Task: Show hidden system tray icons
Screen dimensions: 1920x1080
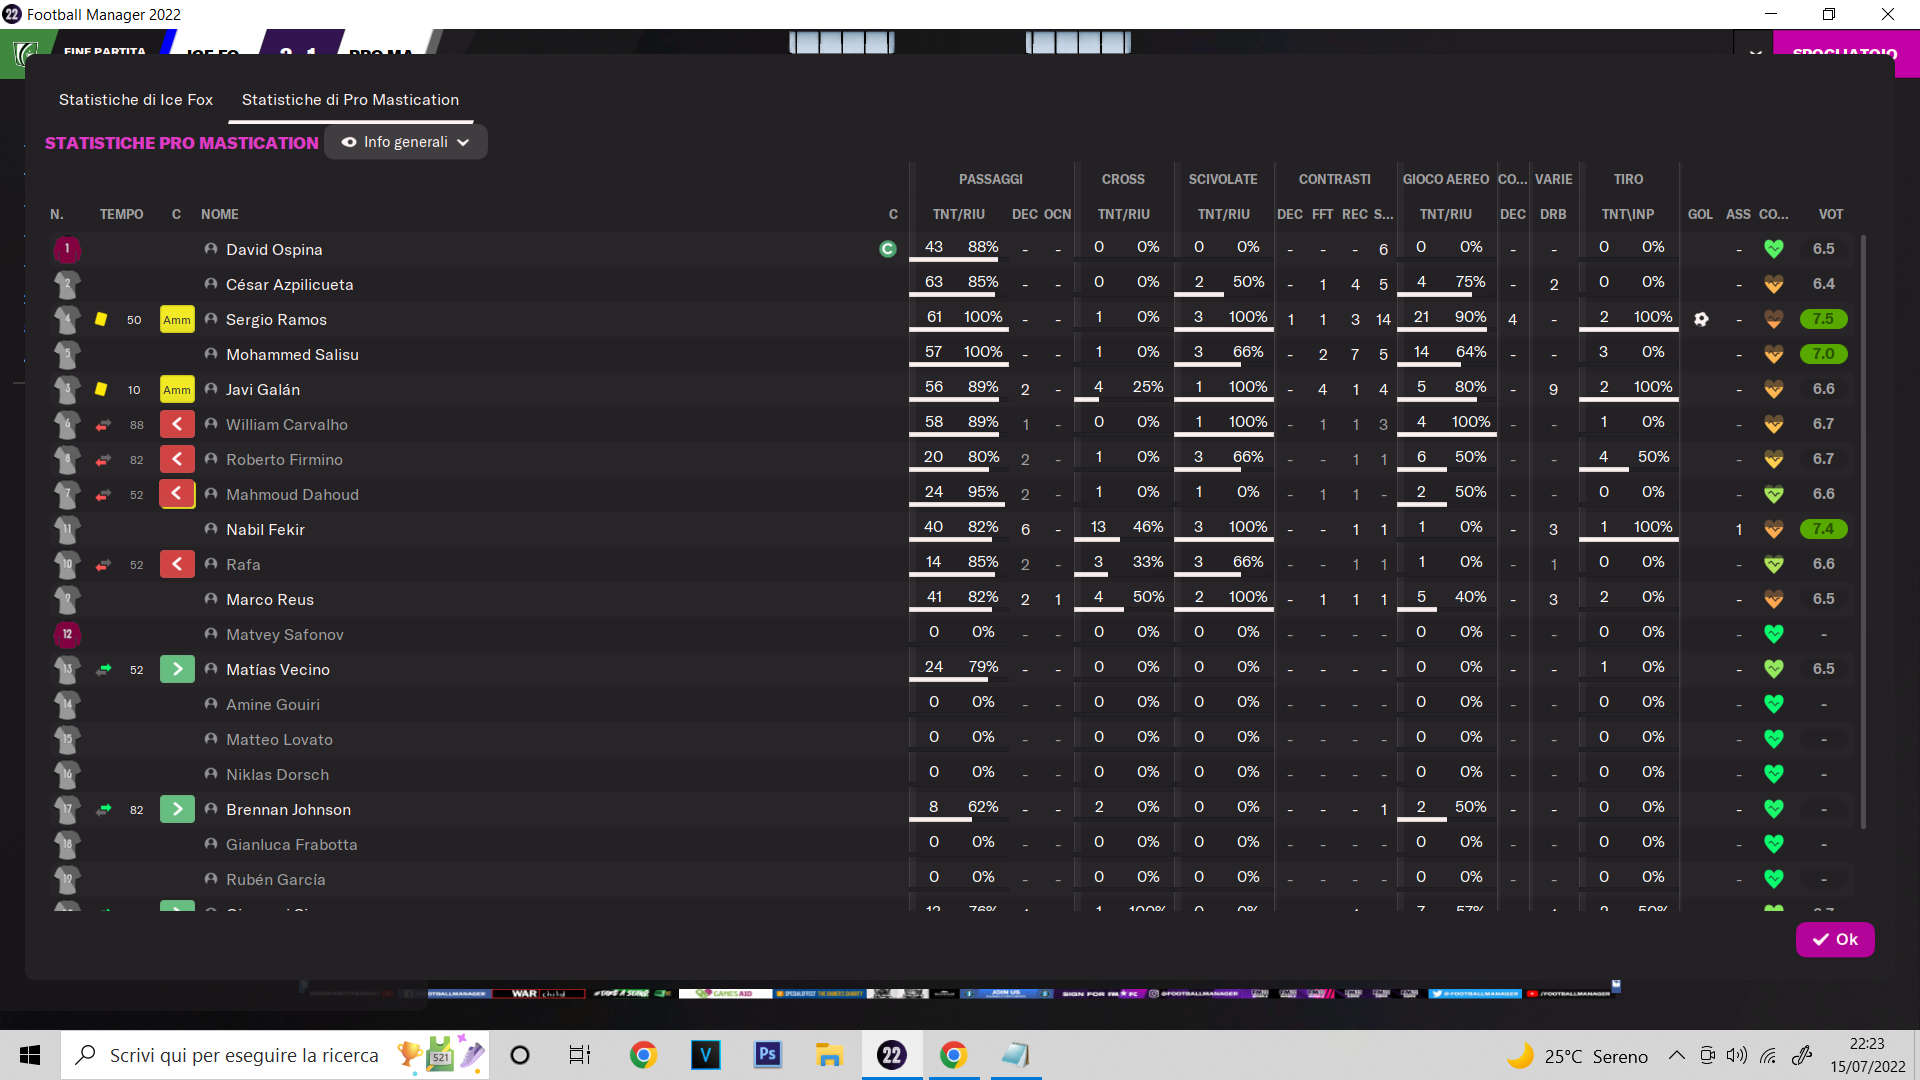Action: [1677, 1055]
